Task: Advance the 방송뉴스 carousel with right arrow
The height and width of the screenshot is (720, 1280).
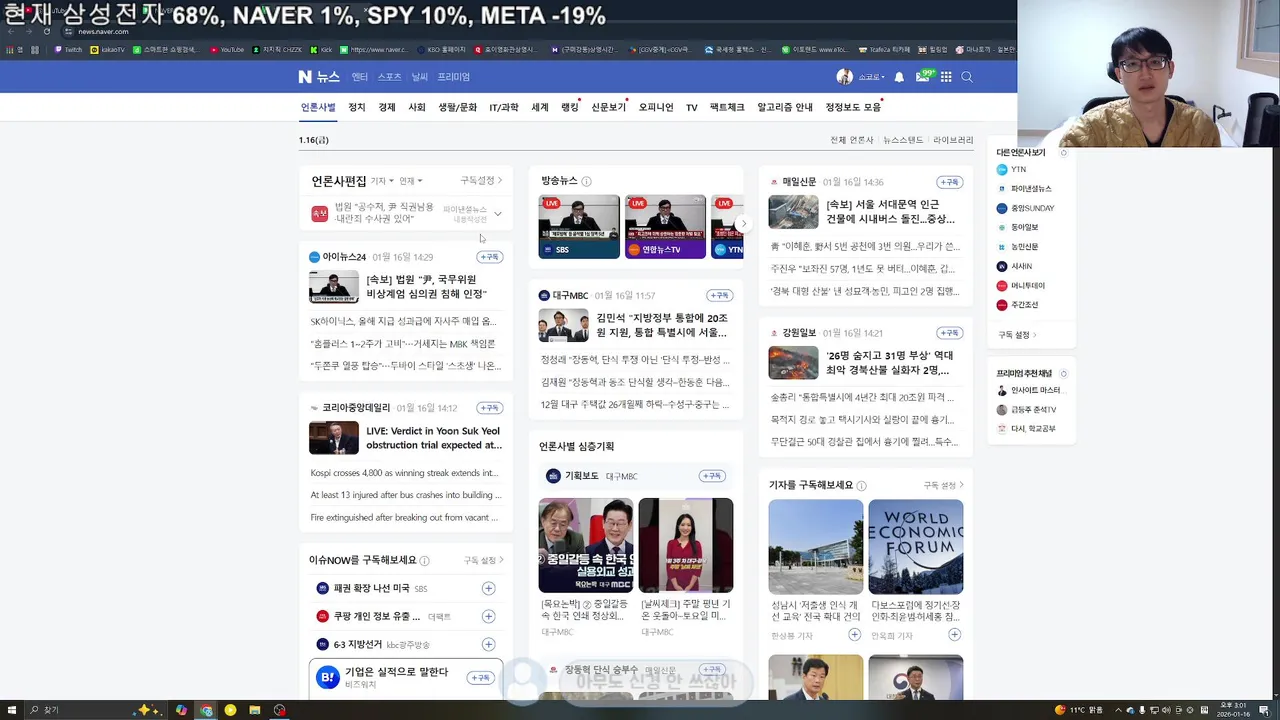Action: [742, 224]
